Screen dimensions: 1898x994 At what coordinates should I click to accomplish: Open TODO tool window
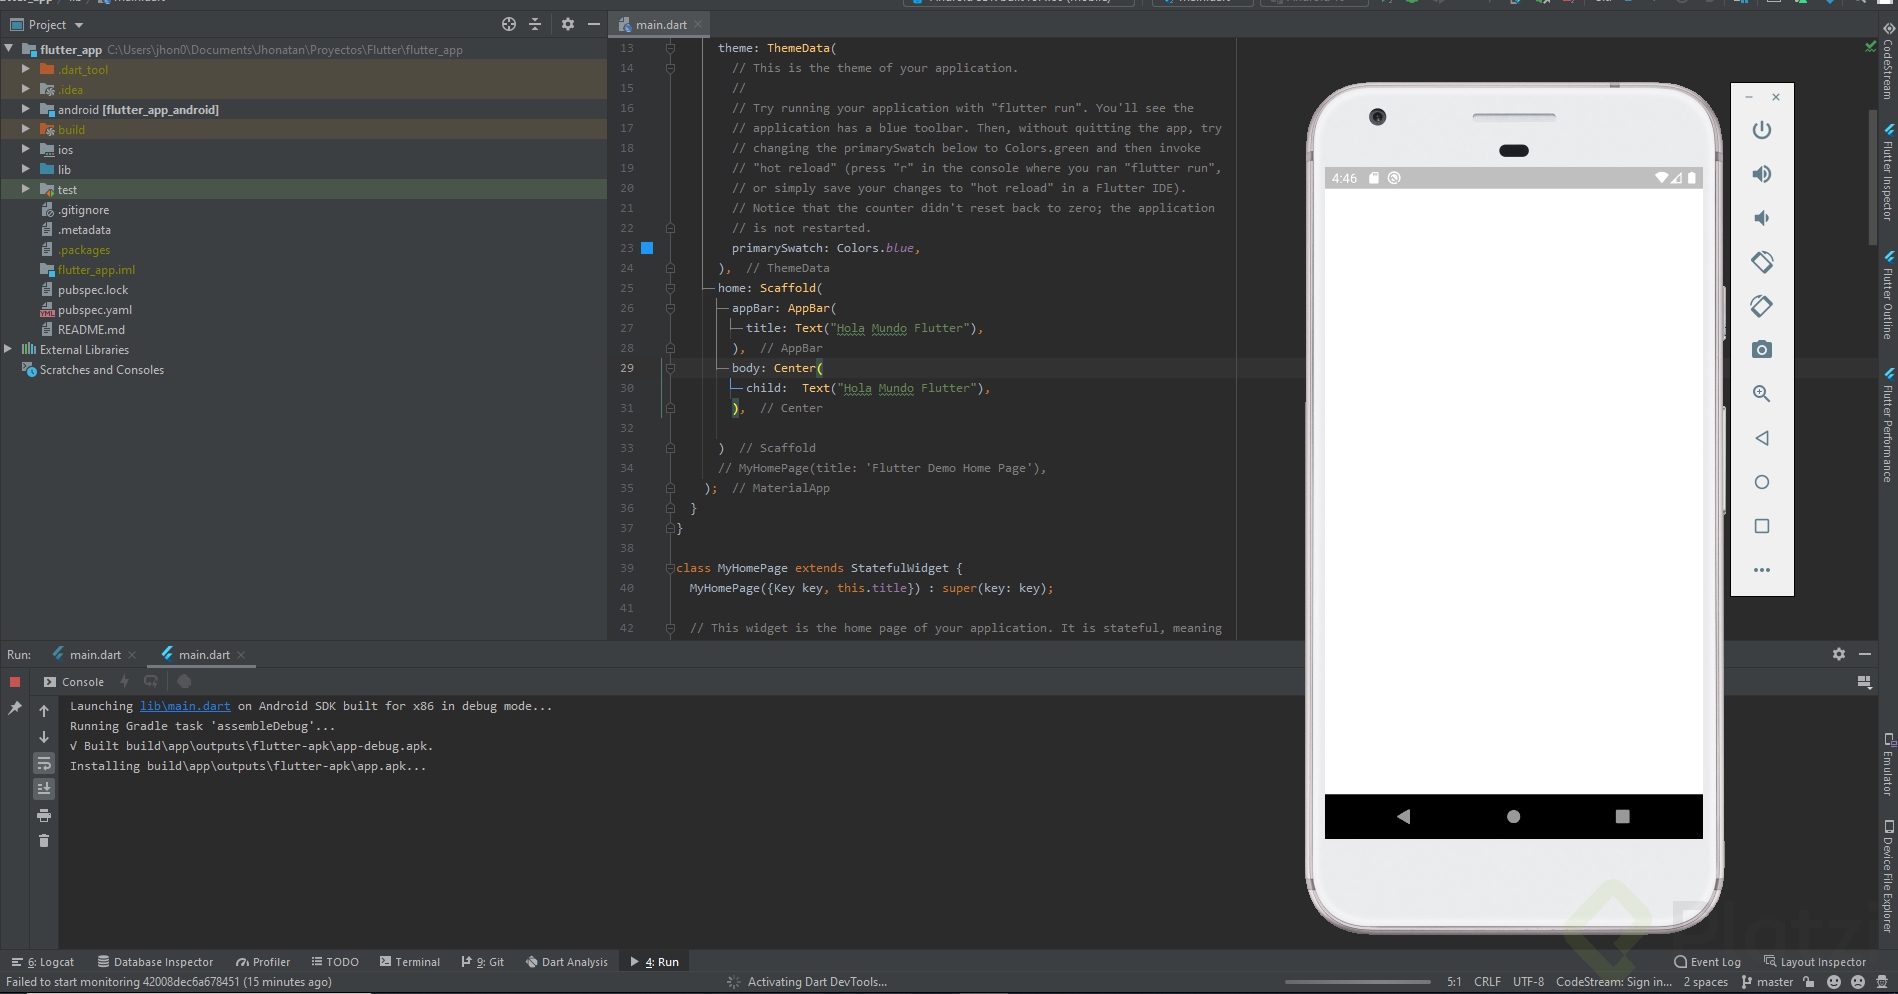click(335, 962)
